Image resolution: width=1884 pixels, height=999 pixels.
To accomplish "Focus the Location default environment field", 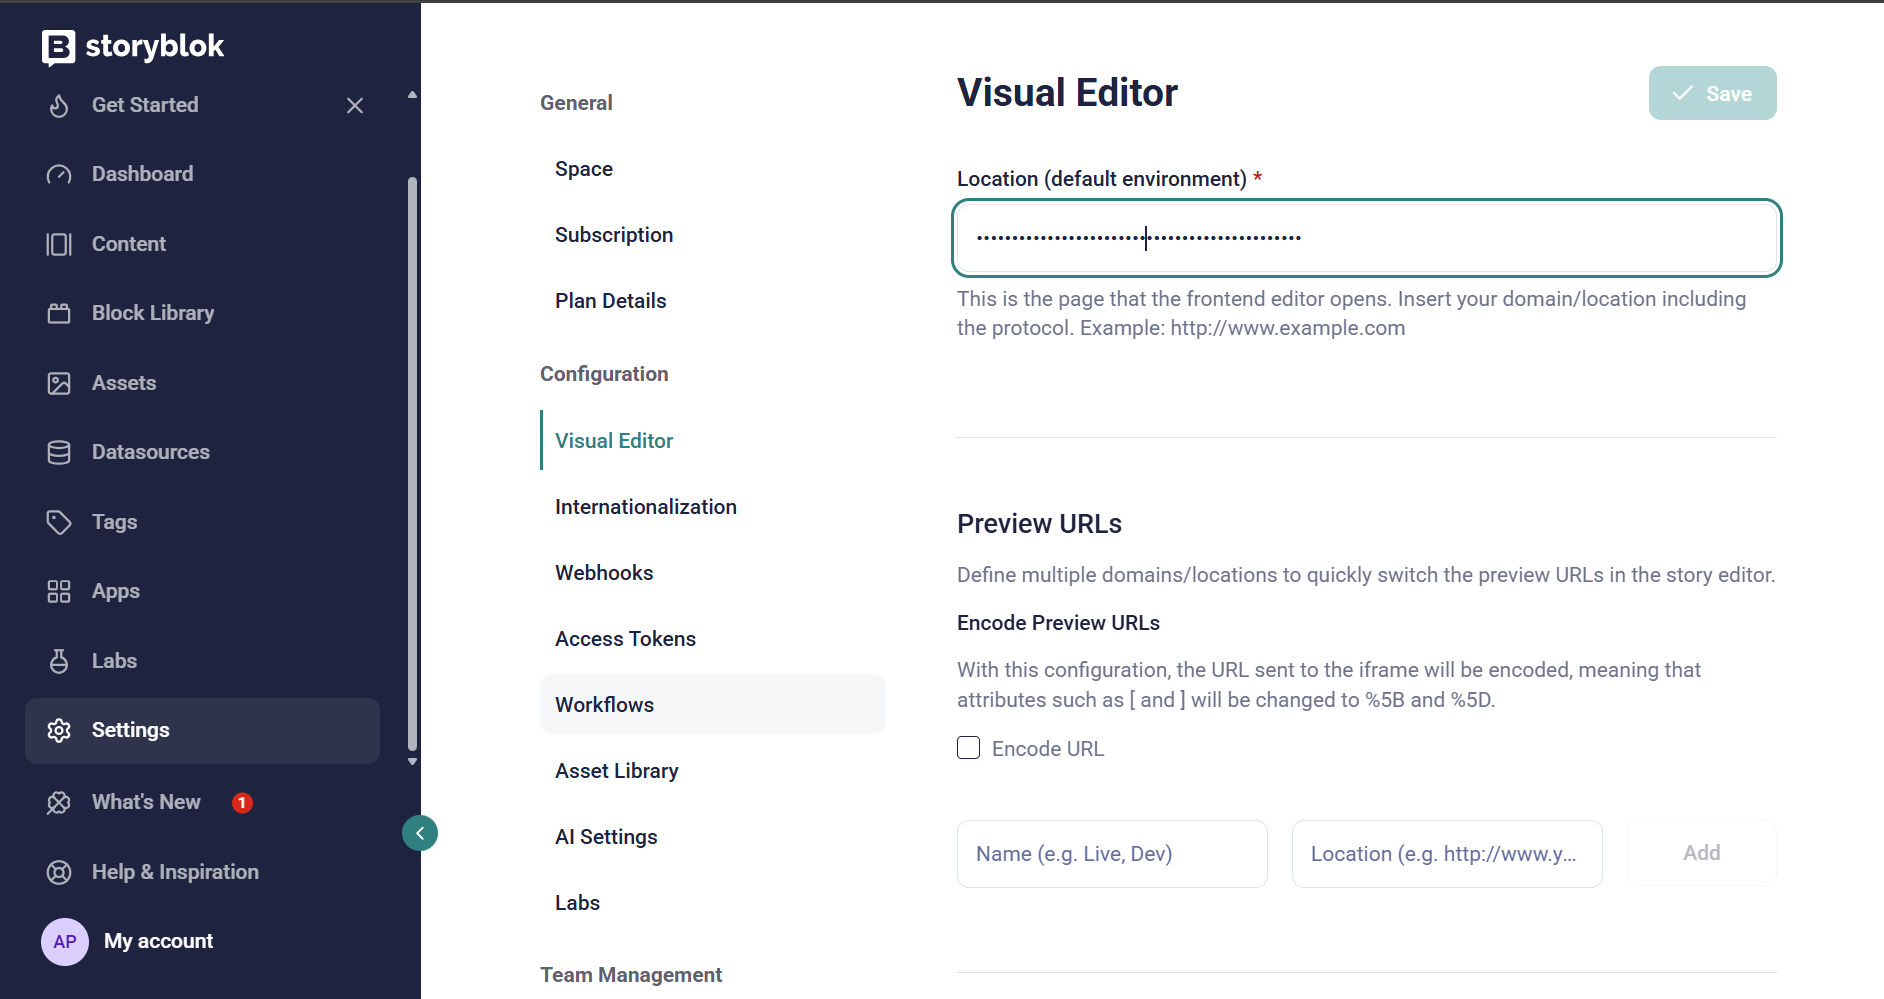I will 1367,238.
